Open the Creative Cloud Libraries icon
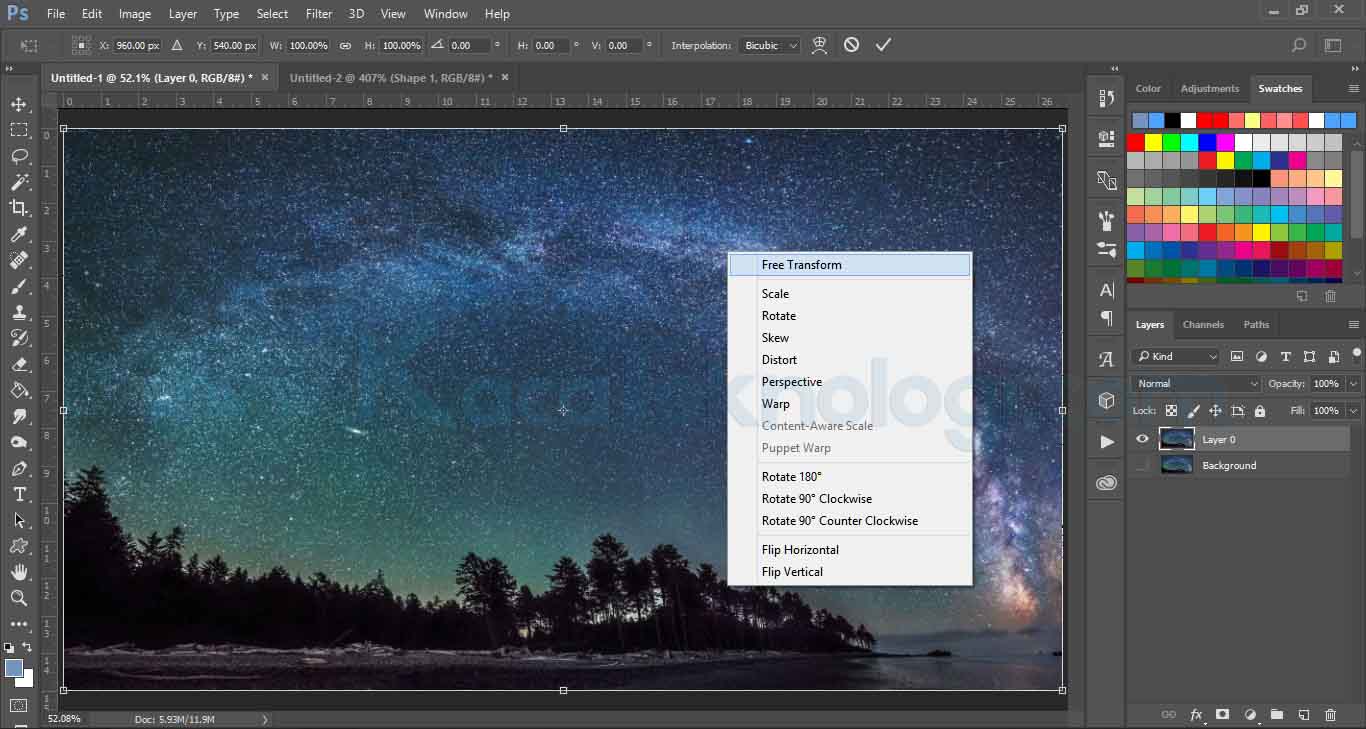The image size is (1366, 729). coord(1106,483)
